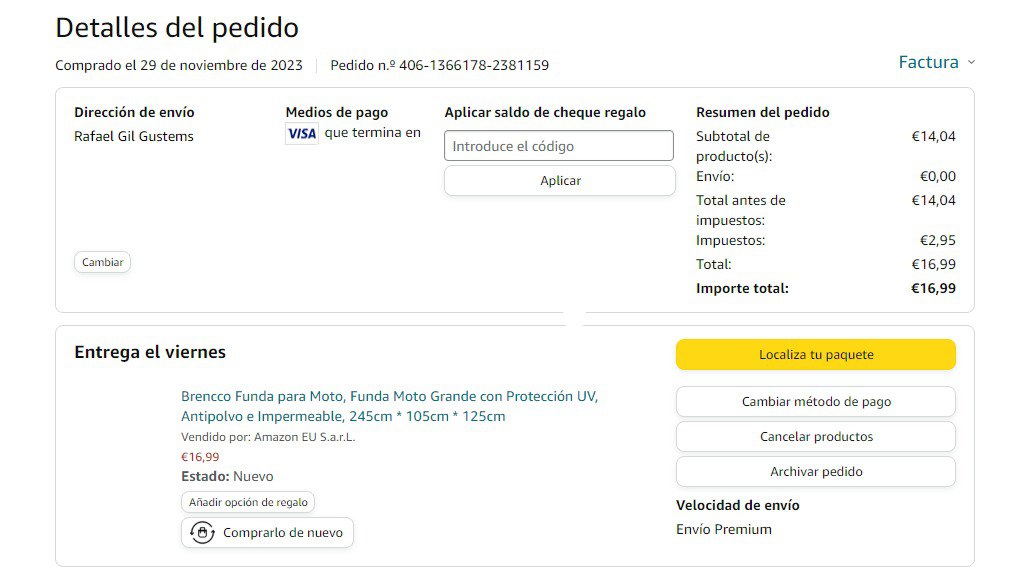Click seller name Amazon EU S.a.r.L.
The height and width of the screenshot is (587, 1011).
304,437
